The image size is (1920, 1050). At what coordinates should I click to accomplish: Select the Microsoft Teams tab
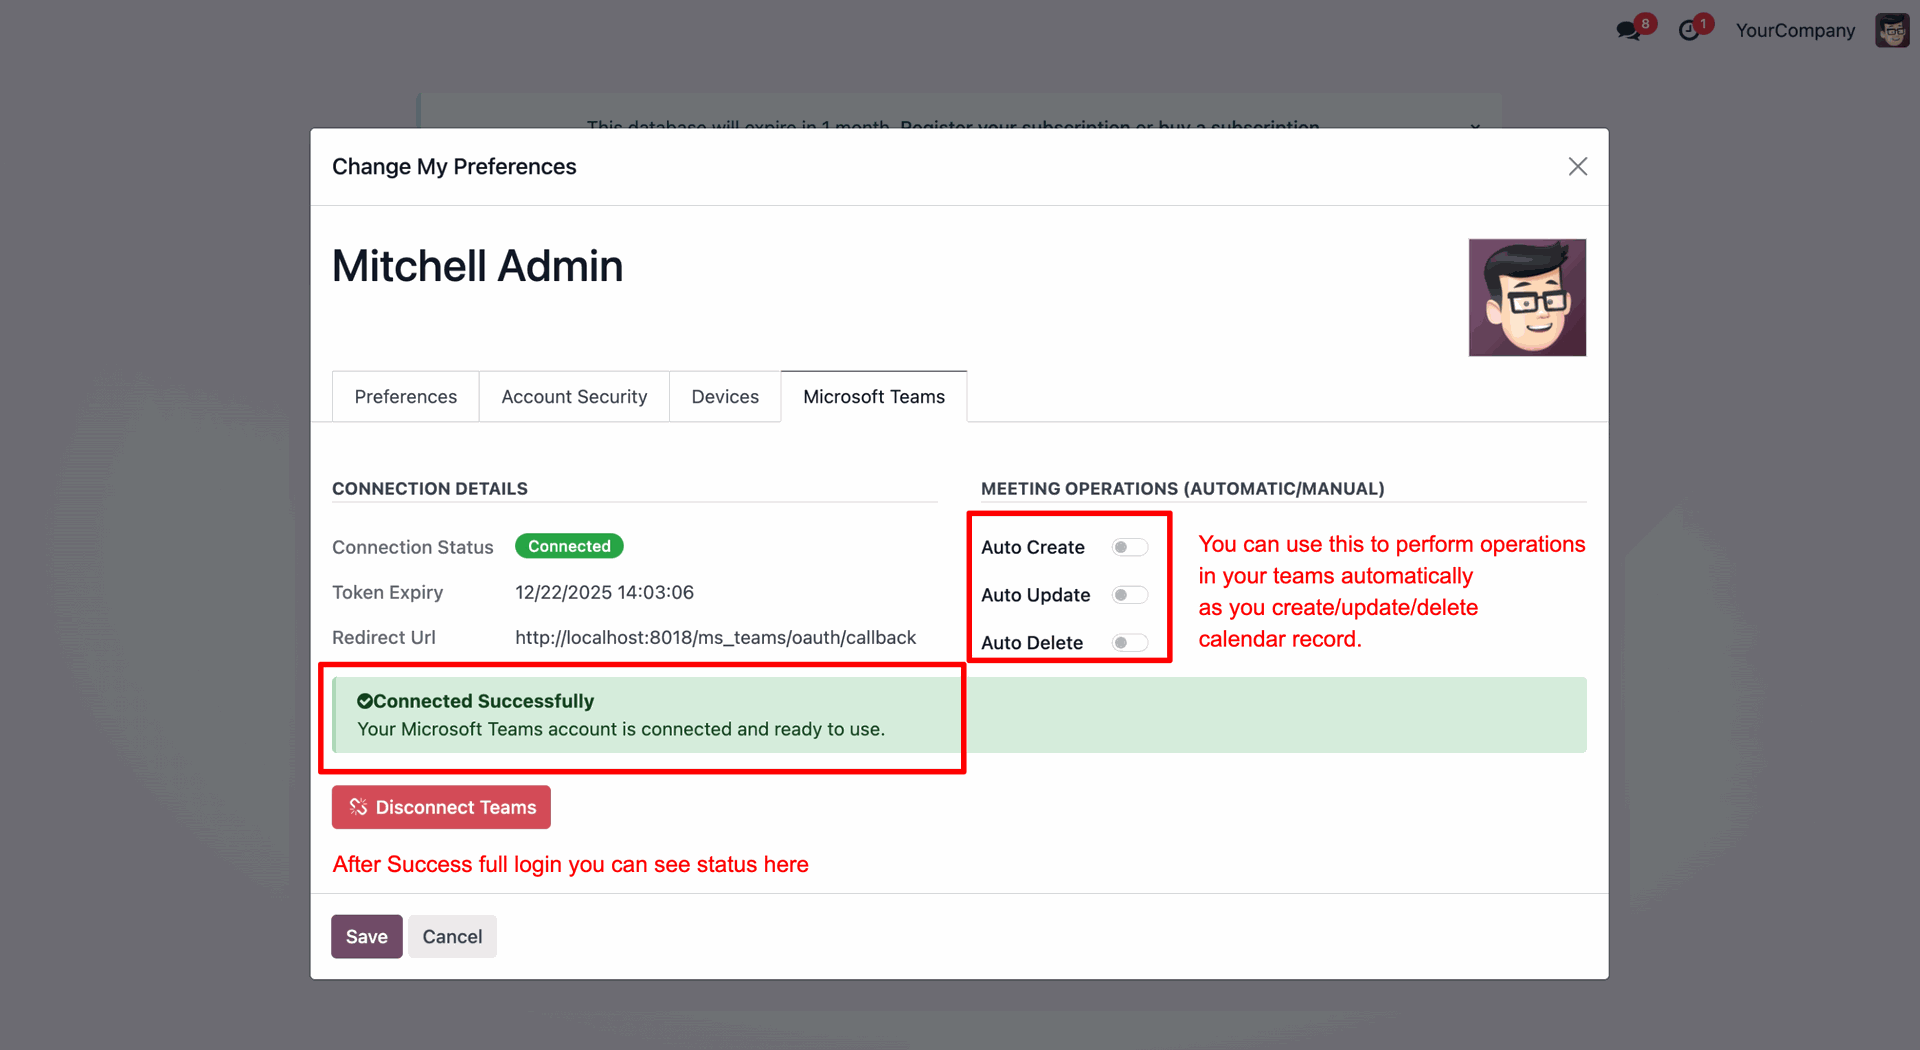874,397
